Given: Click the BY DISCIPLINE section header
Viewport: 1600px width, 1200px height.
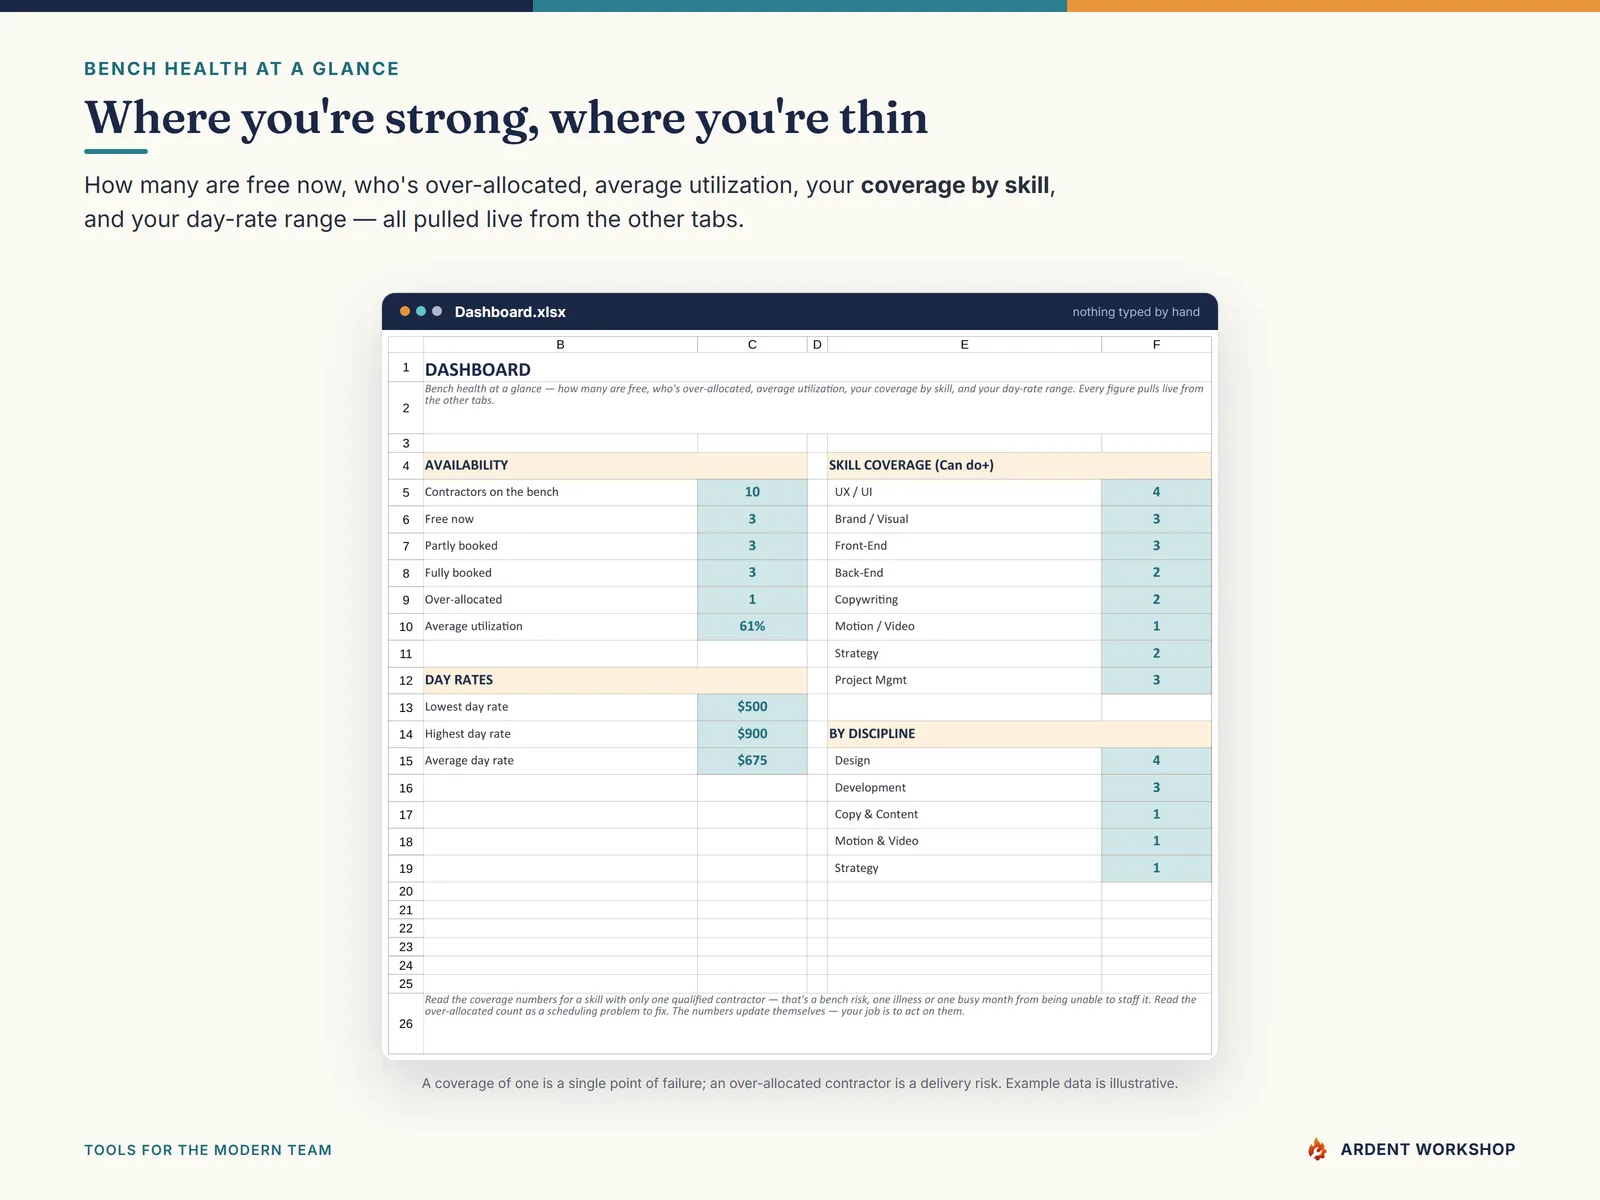Looking at the screenshot, I should point(1019,734).
